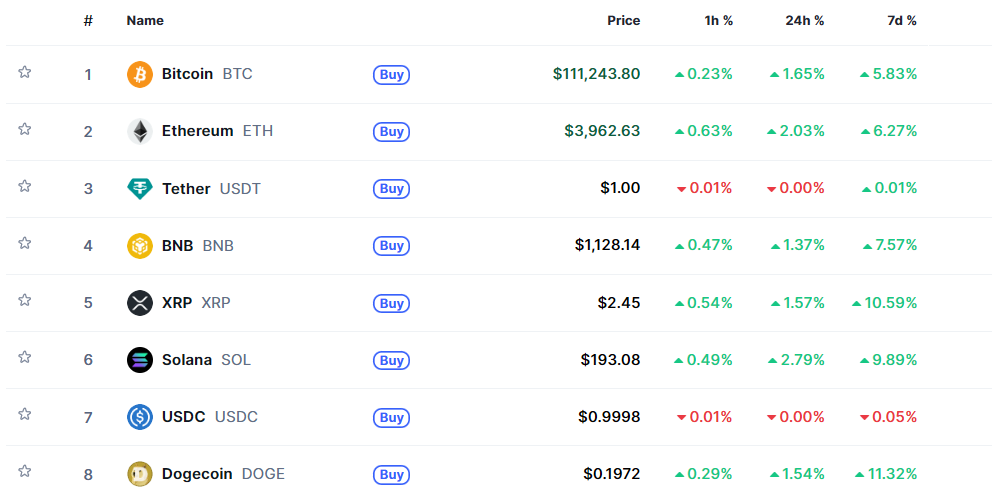Sort the table by Price column
This screenshot has width=992, height=501.
coord(623,20)
